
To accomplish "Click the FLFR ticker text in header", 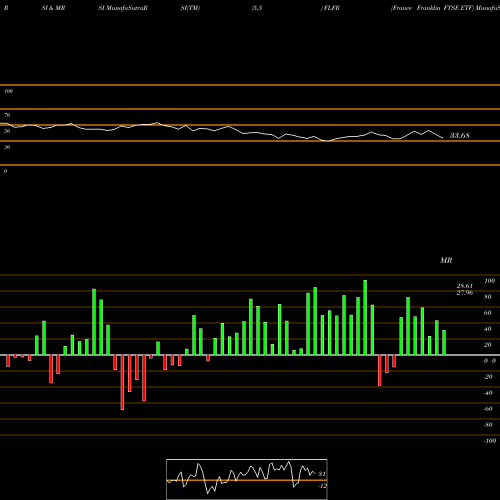I will (332, 8).
